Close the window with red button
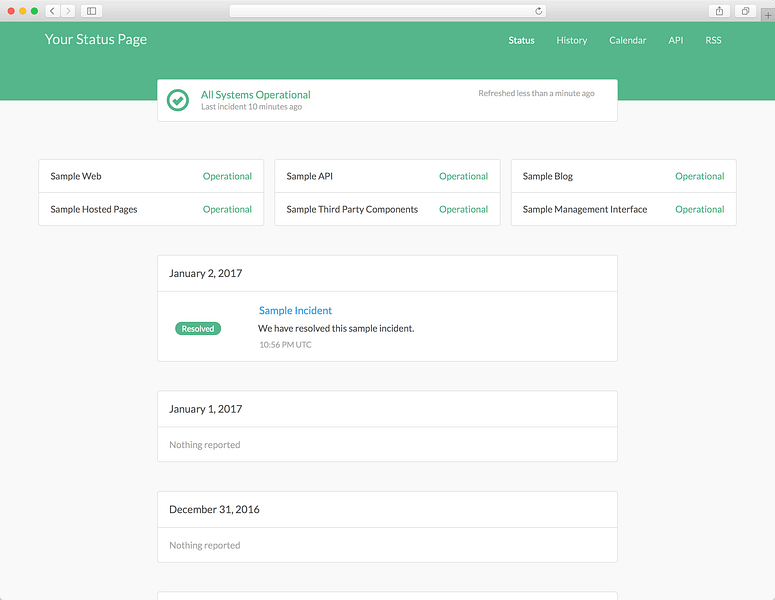The height and width of the screenshot is (600, 775). pos(11,11)
